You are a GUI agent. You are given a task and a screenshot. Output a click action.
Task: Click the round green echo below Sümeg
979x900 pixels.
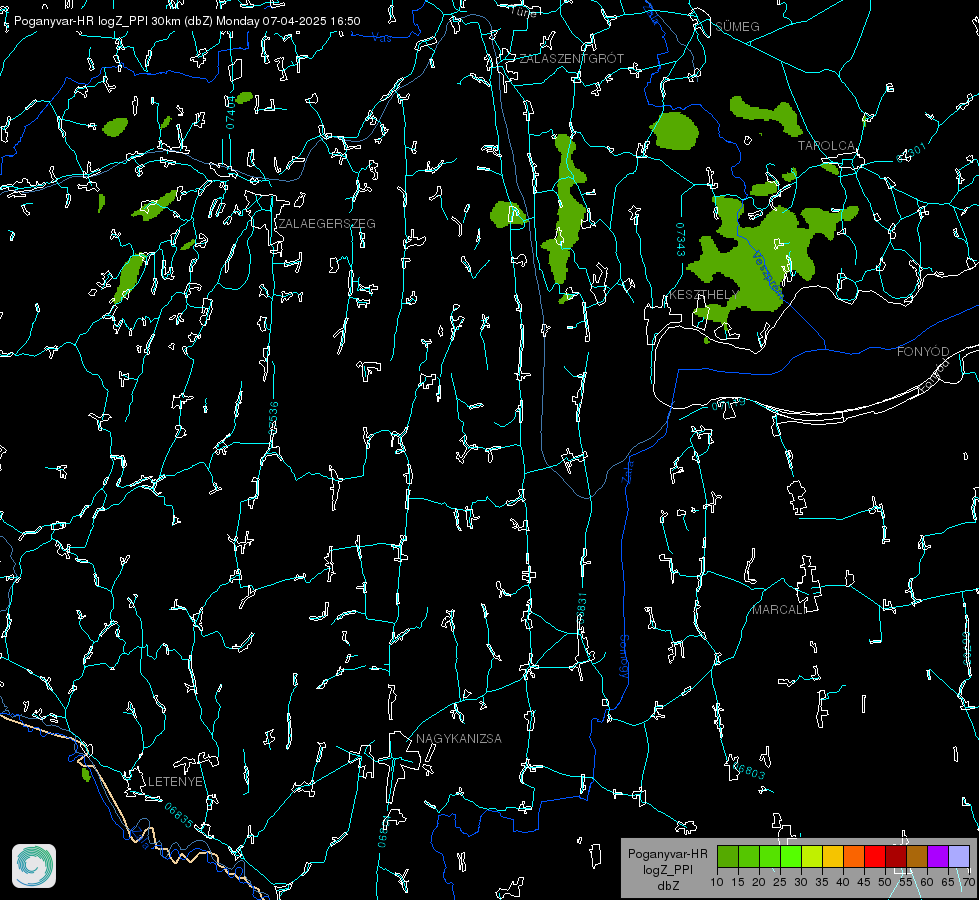click(674, 131)
